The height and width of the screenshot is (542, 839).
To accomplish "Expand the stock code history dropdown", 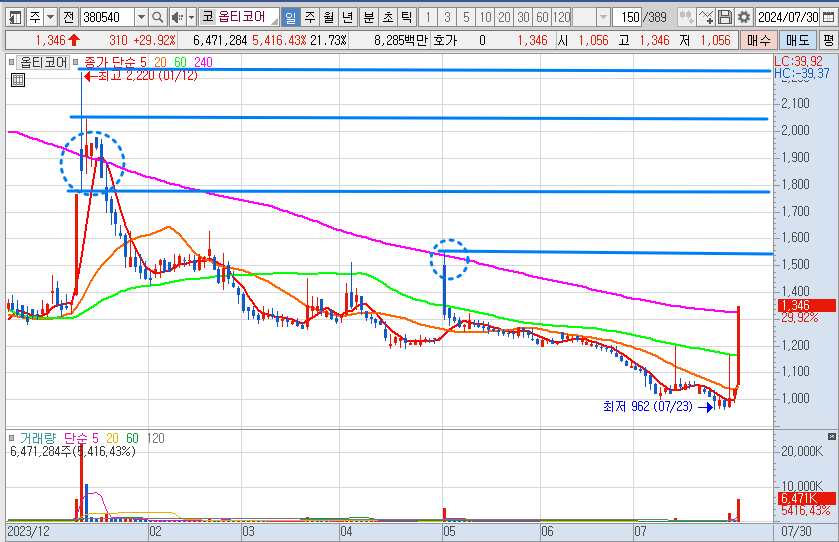I will click(141, 18).
